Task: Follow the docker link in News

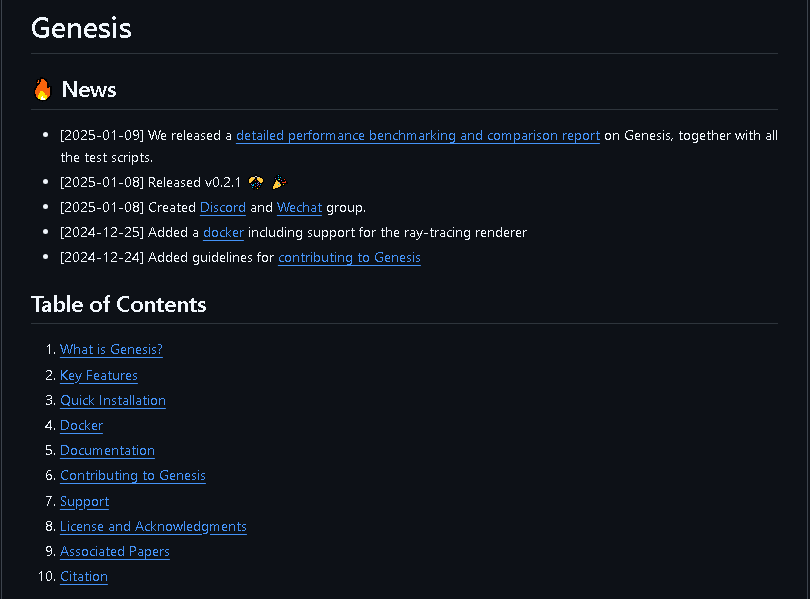Action: click(223, 233)
